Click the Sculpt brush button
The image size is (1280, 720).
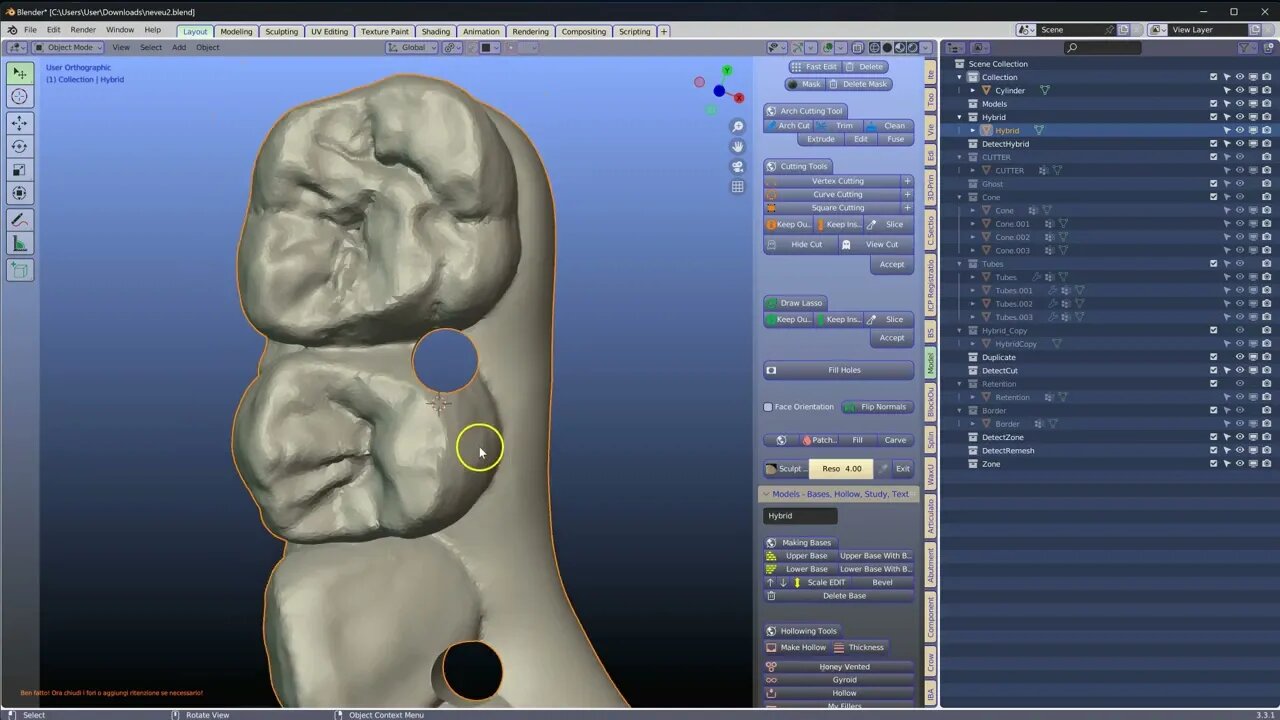(x=785, y=468)
